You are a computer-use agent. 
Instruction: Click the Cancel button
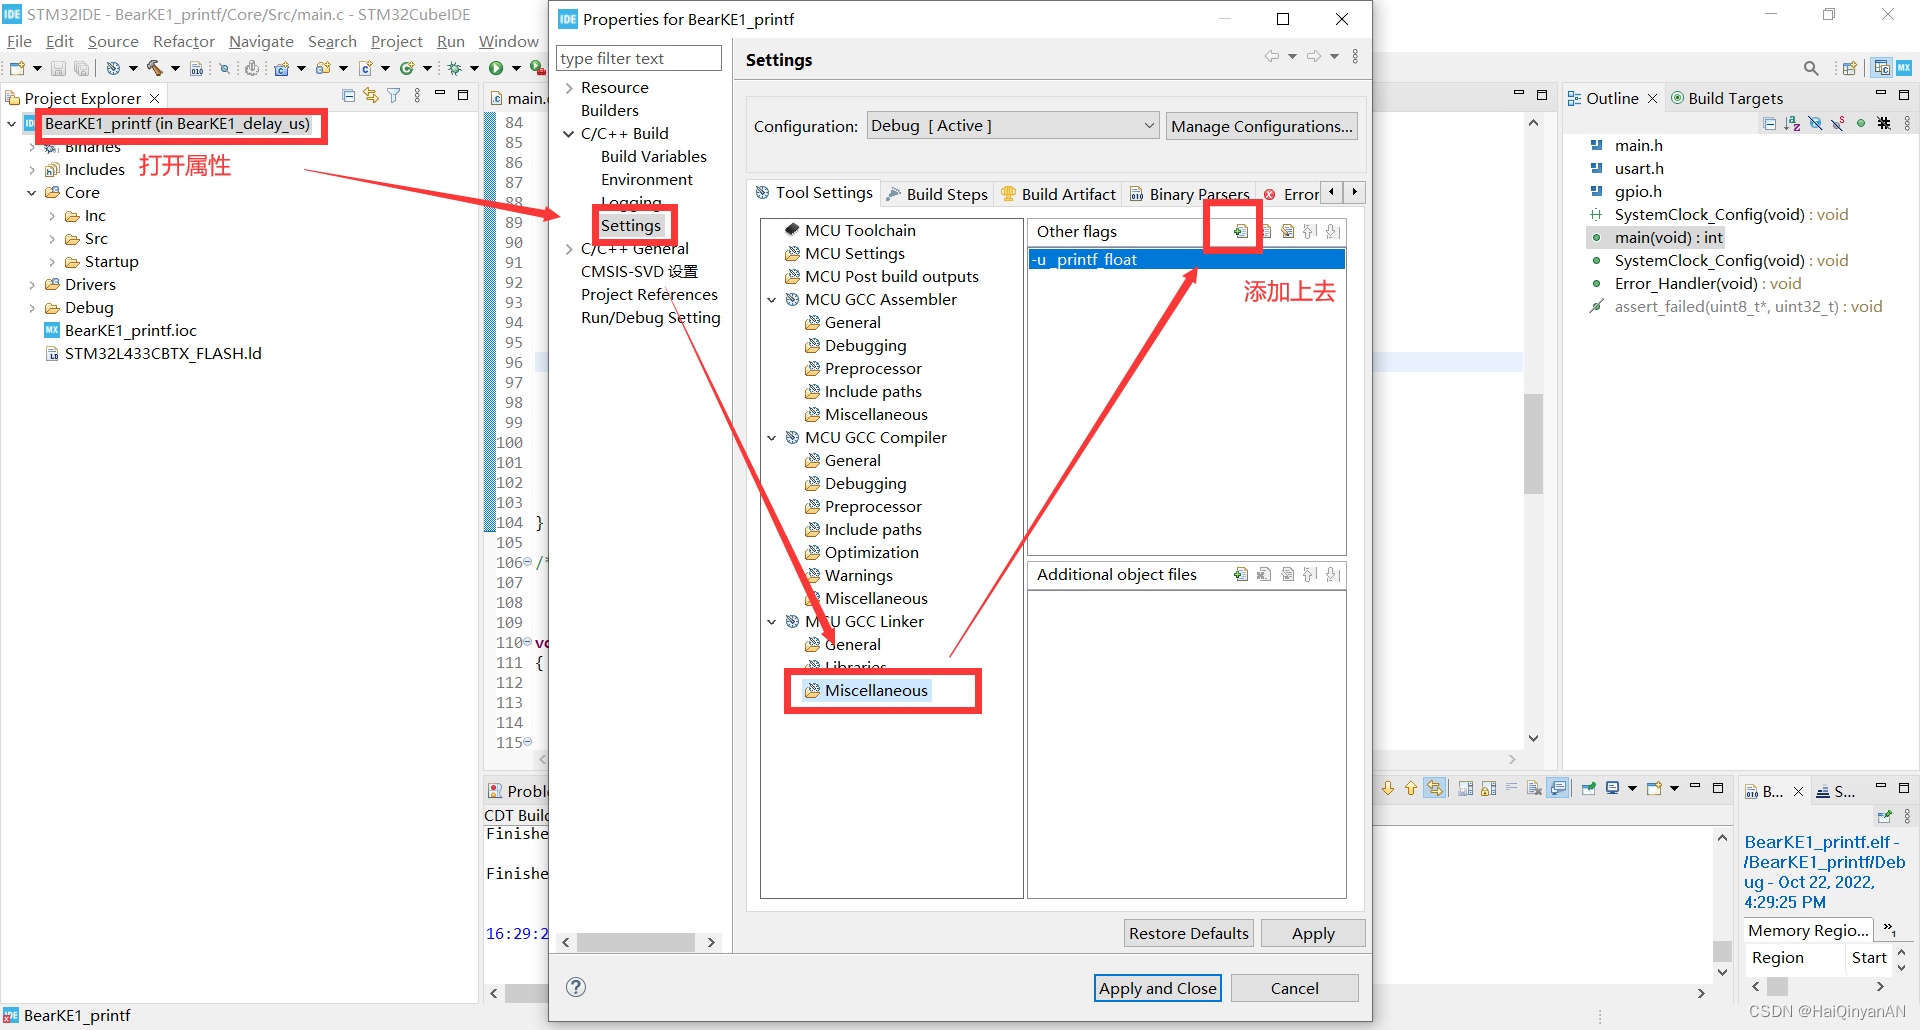pos(1294,988)
